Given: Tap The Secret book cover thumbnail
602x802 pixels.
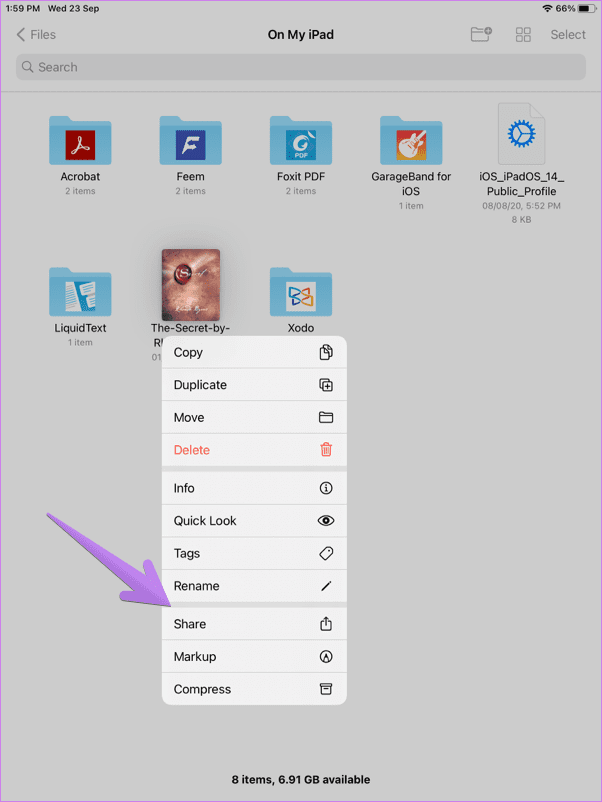Looking at the screenshot, I should [x=191, y=285].
